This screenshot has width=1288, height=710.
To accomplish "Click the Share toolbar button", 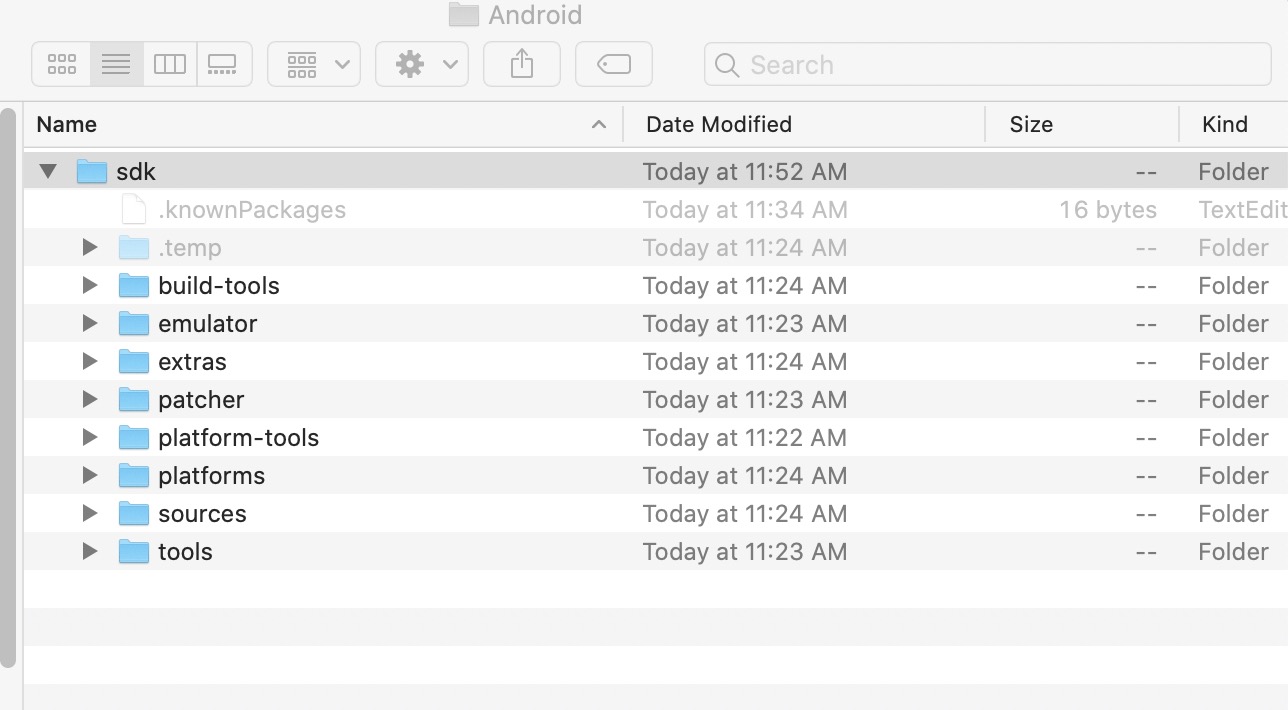I will pos(521,64).
